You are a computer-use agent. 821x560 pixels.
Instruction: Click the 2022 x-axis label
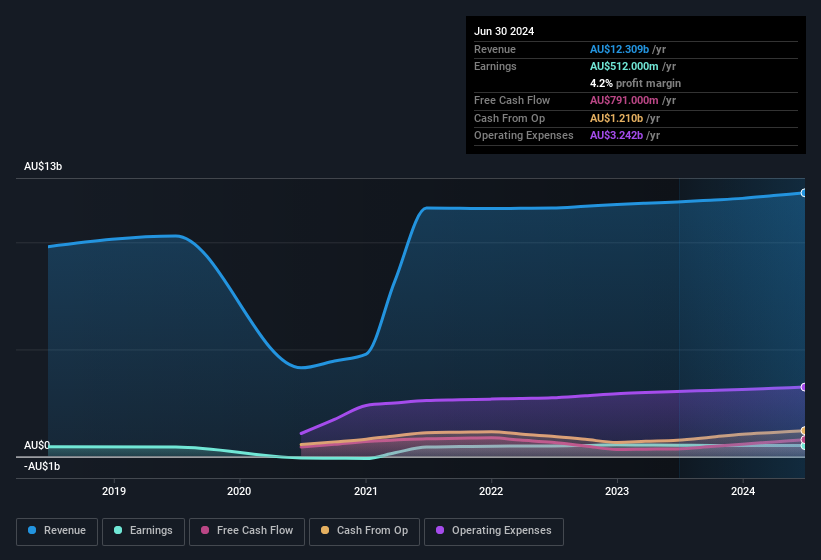(x=491, y=491)
